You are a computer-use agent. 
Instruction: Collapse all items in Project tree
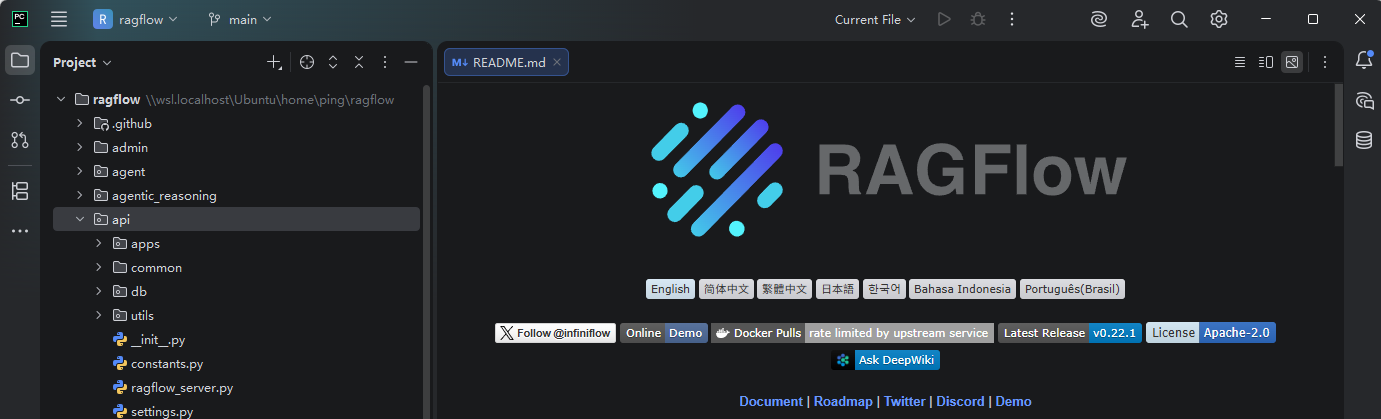[x=359, y=62]
